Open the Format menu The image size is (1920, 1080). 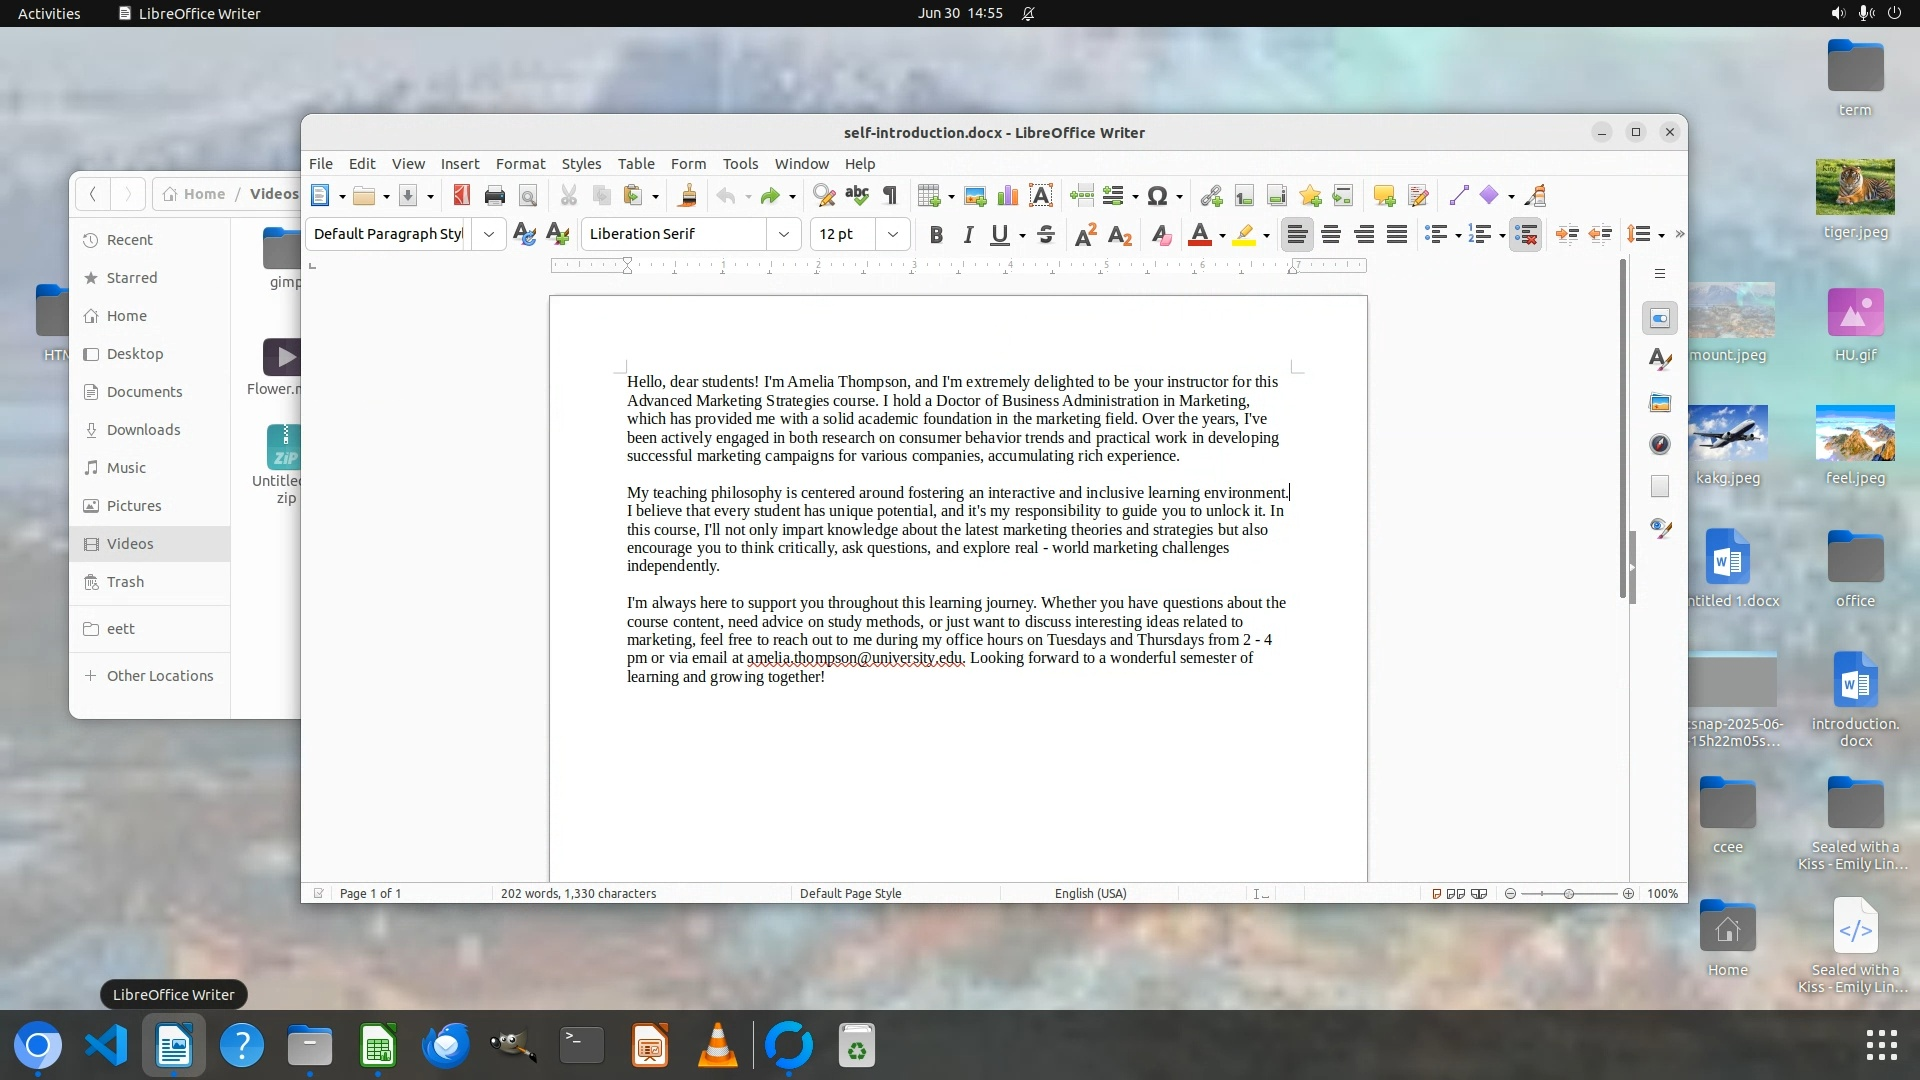(x=520, y=163)
